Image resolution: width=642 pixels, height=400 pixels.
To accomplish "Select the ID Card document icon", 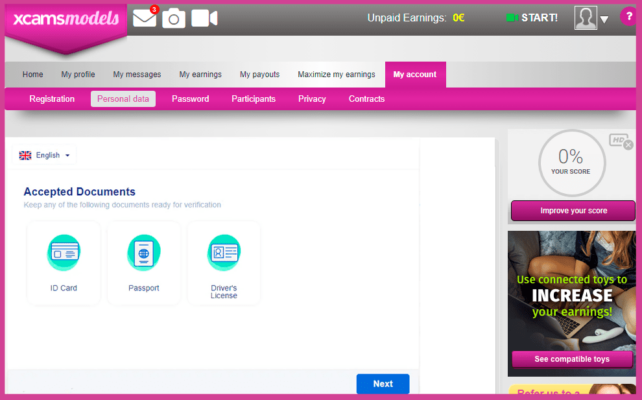I will click(63, 252).
